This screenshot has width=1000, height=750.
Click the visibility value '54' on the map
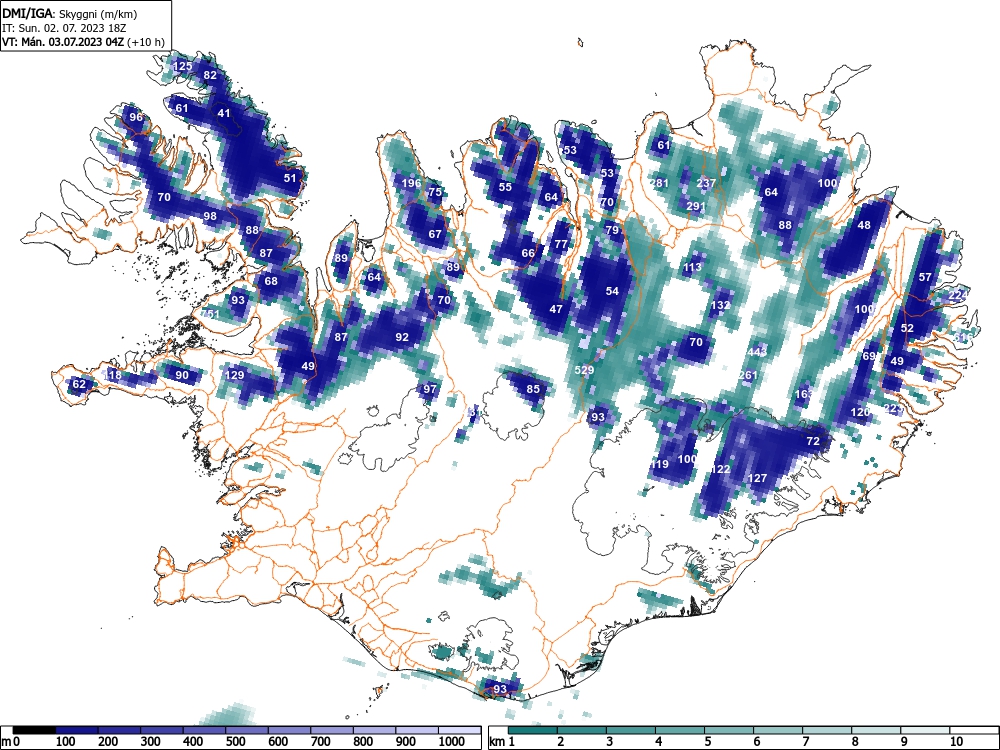(612, 291)
